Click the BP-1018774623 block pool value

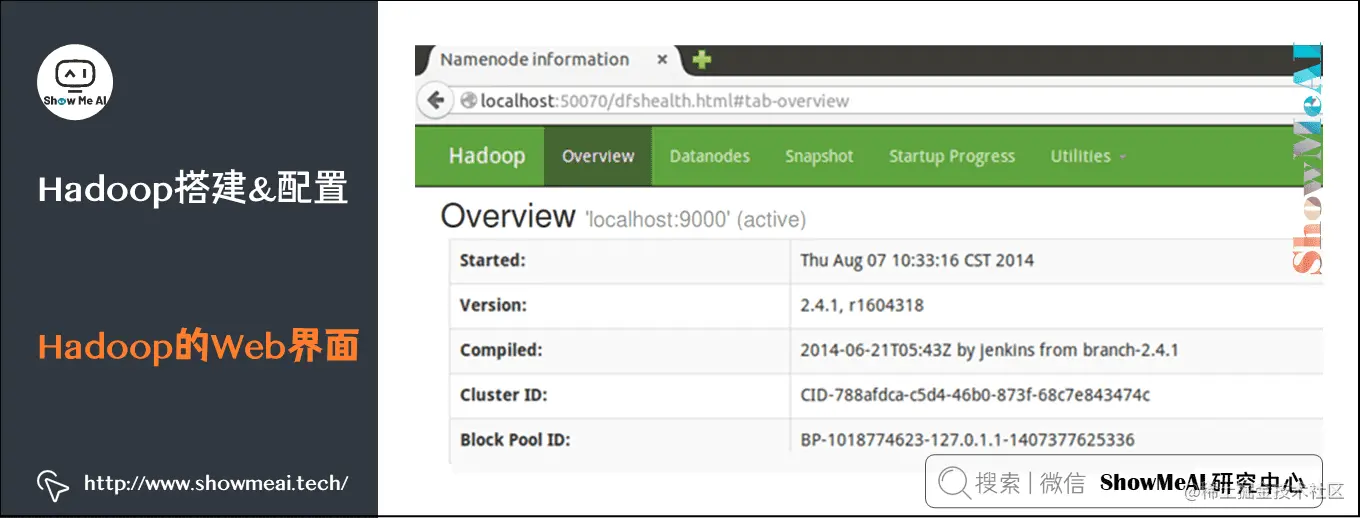(x=967, y=440)
